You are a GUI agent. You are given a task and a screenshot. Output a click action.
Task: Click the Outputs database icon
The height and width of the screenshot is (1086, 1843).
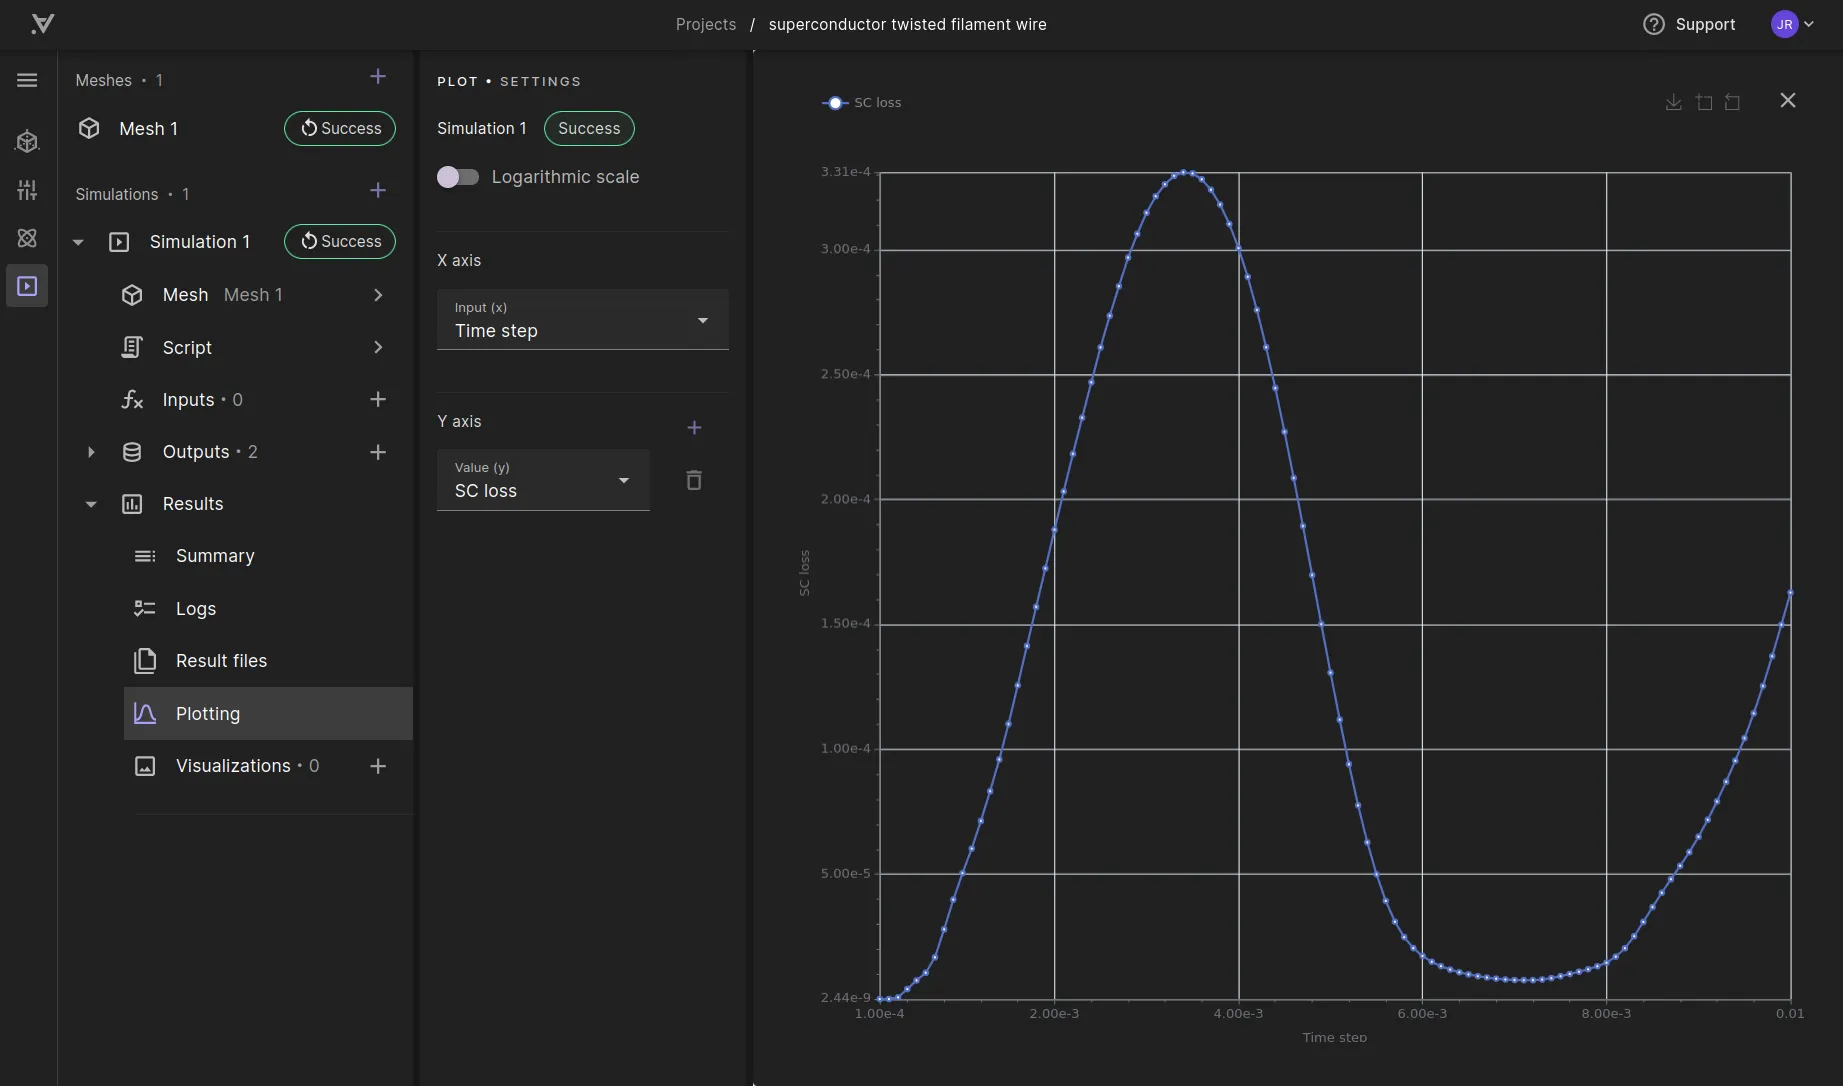click(x=132, y=452)
